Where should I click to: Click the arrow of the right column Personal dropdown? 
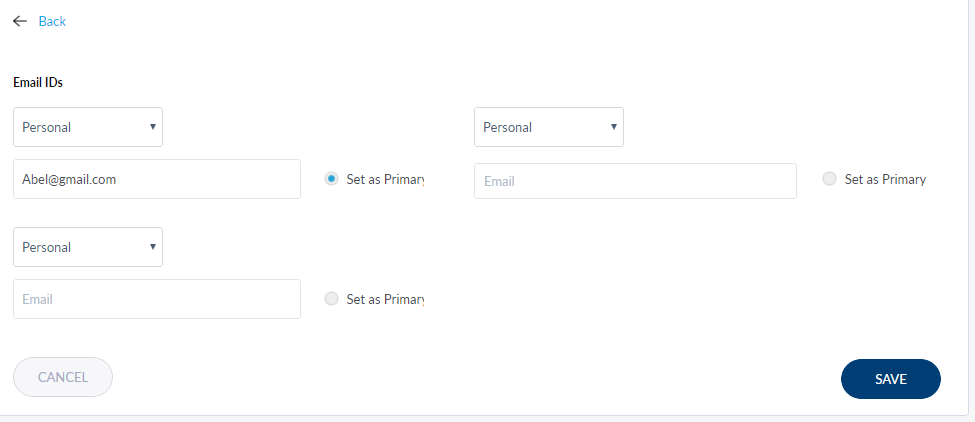pos(613,127)
